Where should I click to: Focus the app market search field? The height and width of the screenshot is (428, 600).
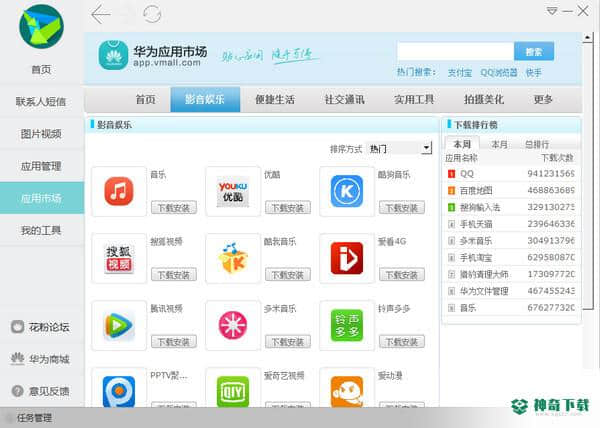(455, 51)
